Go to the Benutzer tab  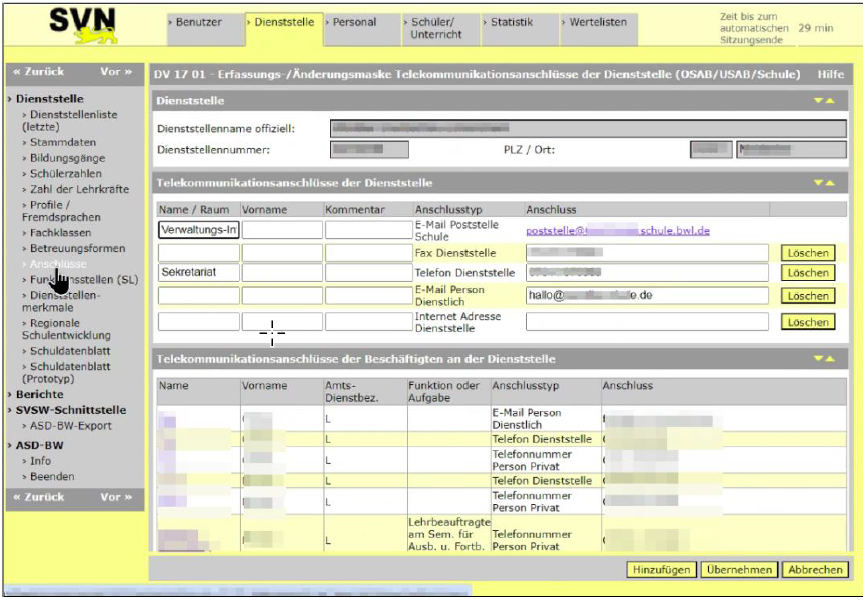click(x=203, y=22)
